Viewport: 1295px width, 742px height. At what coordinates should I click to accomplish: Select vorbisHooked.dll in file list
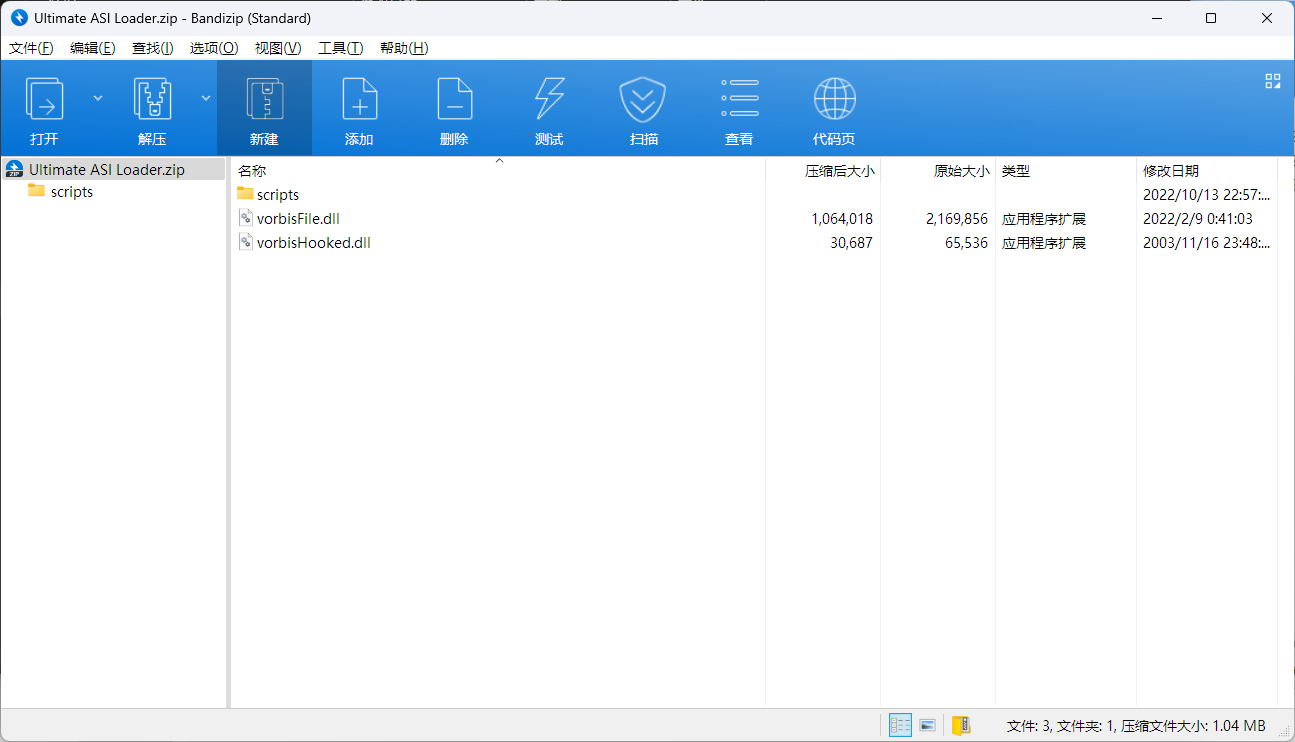(x=314, y=242)
